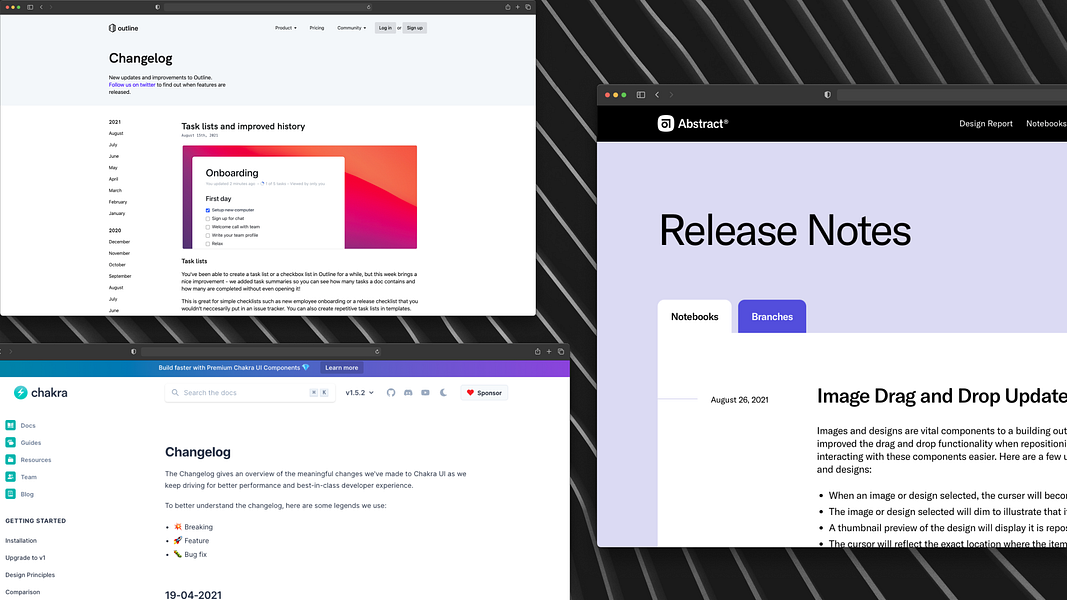Jump to December in Outline's changelog archive
This screenshot has width=1067, height=600.
[119, 241]
